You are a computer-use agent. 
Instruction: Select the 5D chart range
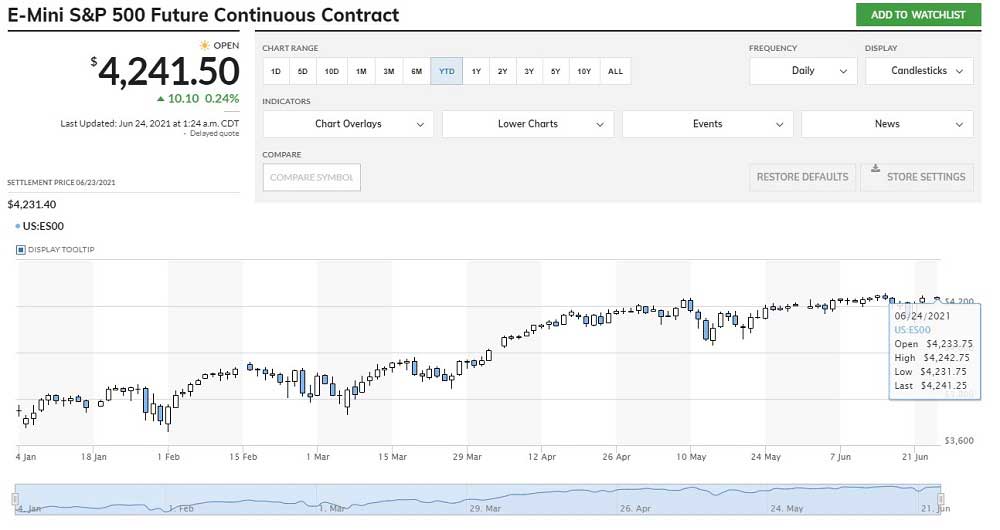(302, 71)
